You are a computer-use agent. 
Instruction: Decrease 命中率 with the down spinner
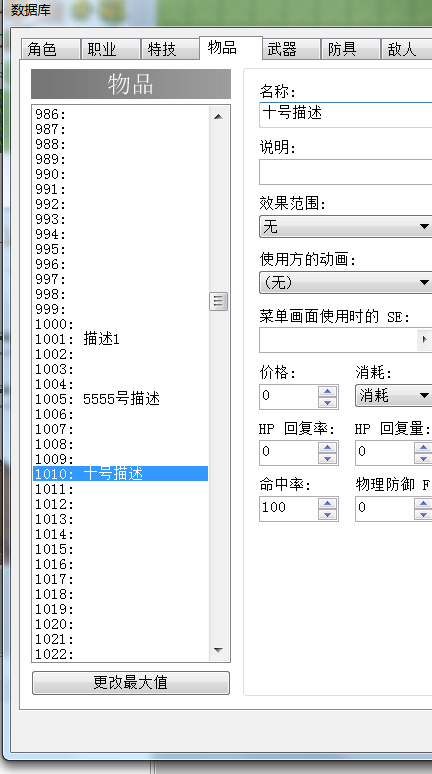328,514
